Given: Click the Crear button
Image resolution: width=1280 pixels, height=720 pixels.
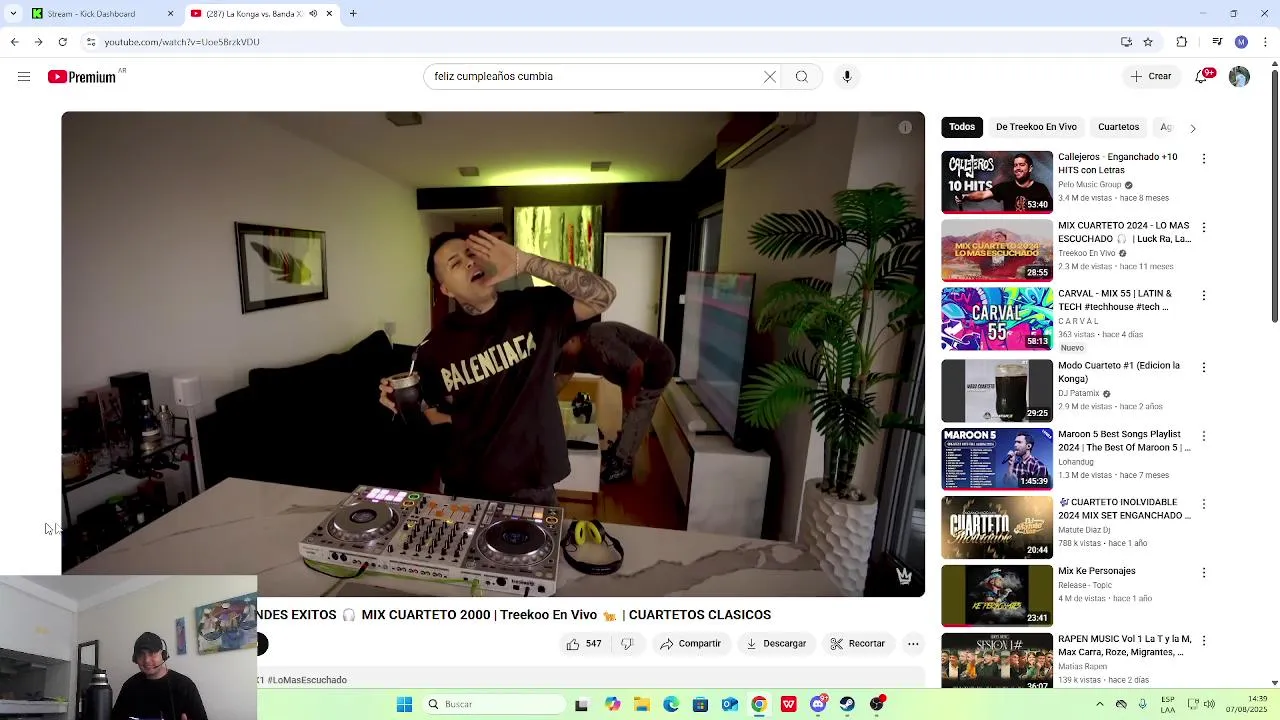Looking at the screenshot, I should click(x=1151, y=77).
